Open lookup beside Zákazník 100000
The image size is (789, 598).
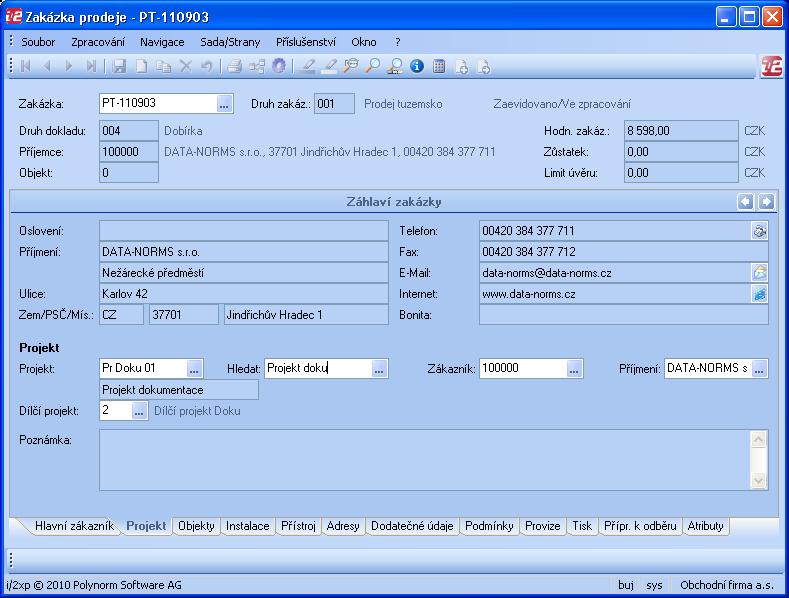(574, 369)
